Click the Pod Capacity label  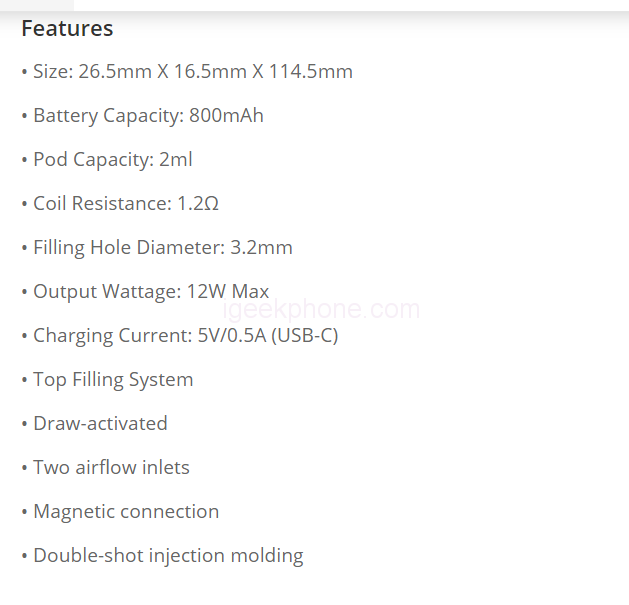pos(93,160)
